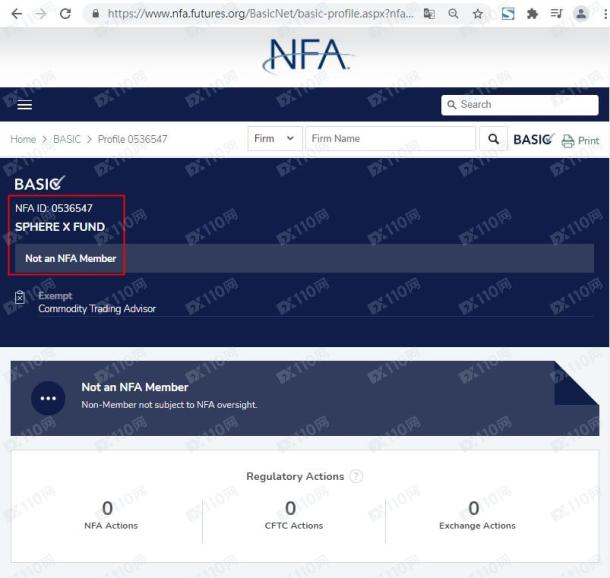Click the Not an NFA Member card heading
This screenshot has height=578, width=610.
click(x=135, y=387)
